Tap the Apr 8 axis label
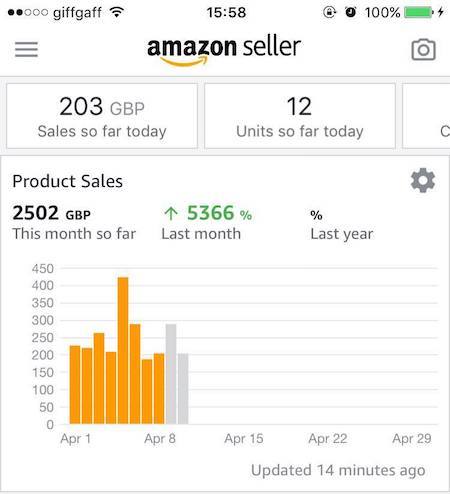The width and height of the screenshot is (450, 494). point(160,438)
